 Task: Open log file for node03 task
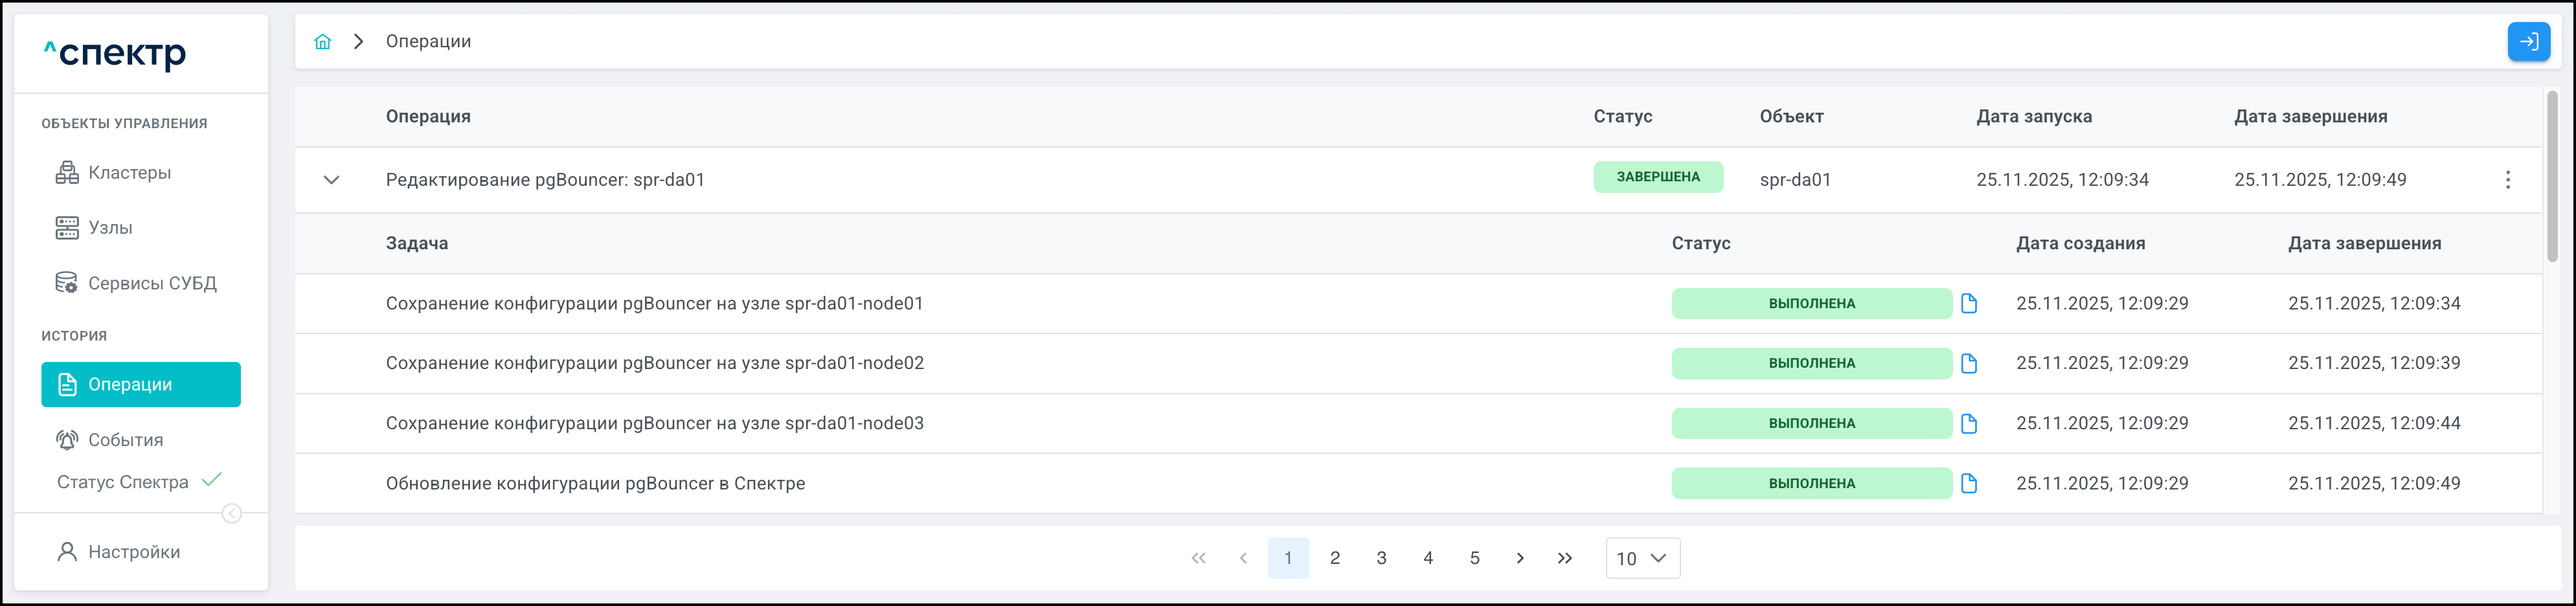click(1969, 424)
